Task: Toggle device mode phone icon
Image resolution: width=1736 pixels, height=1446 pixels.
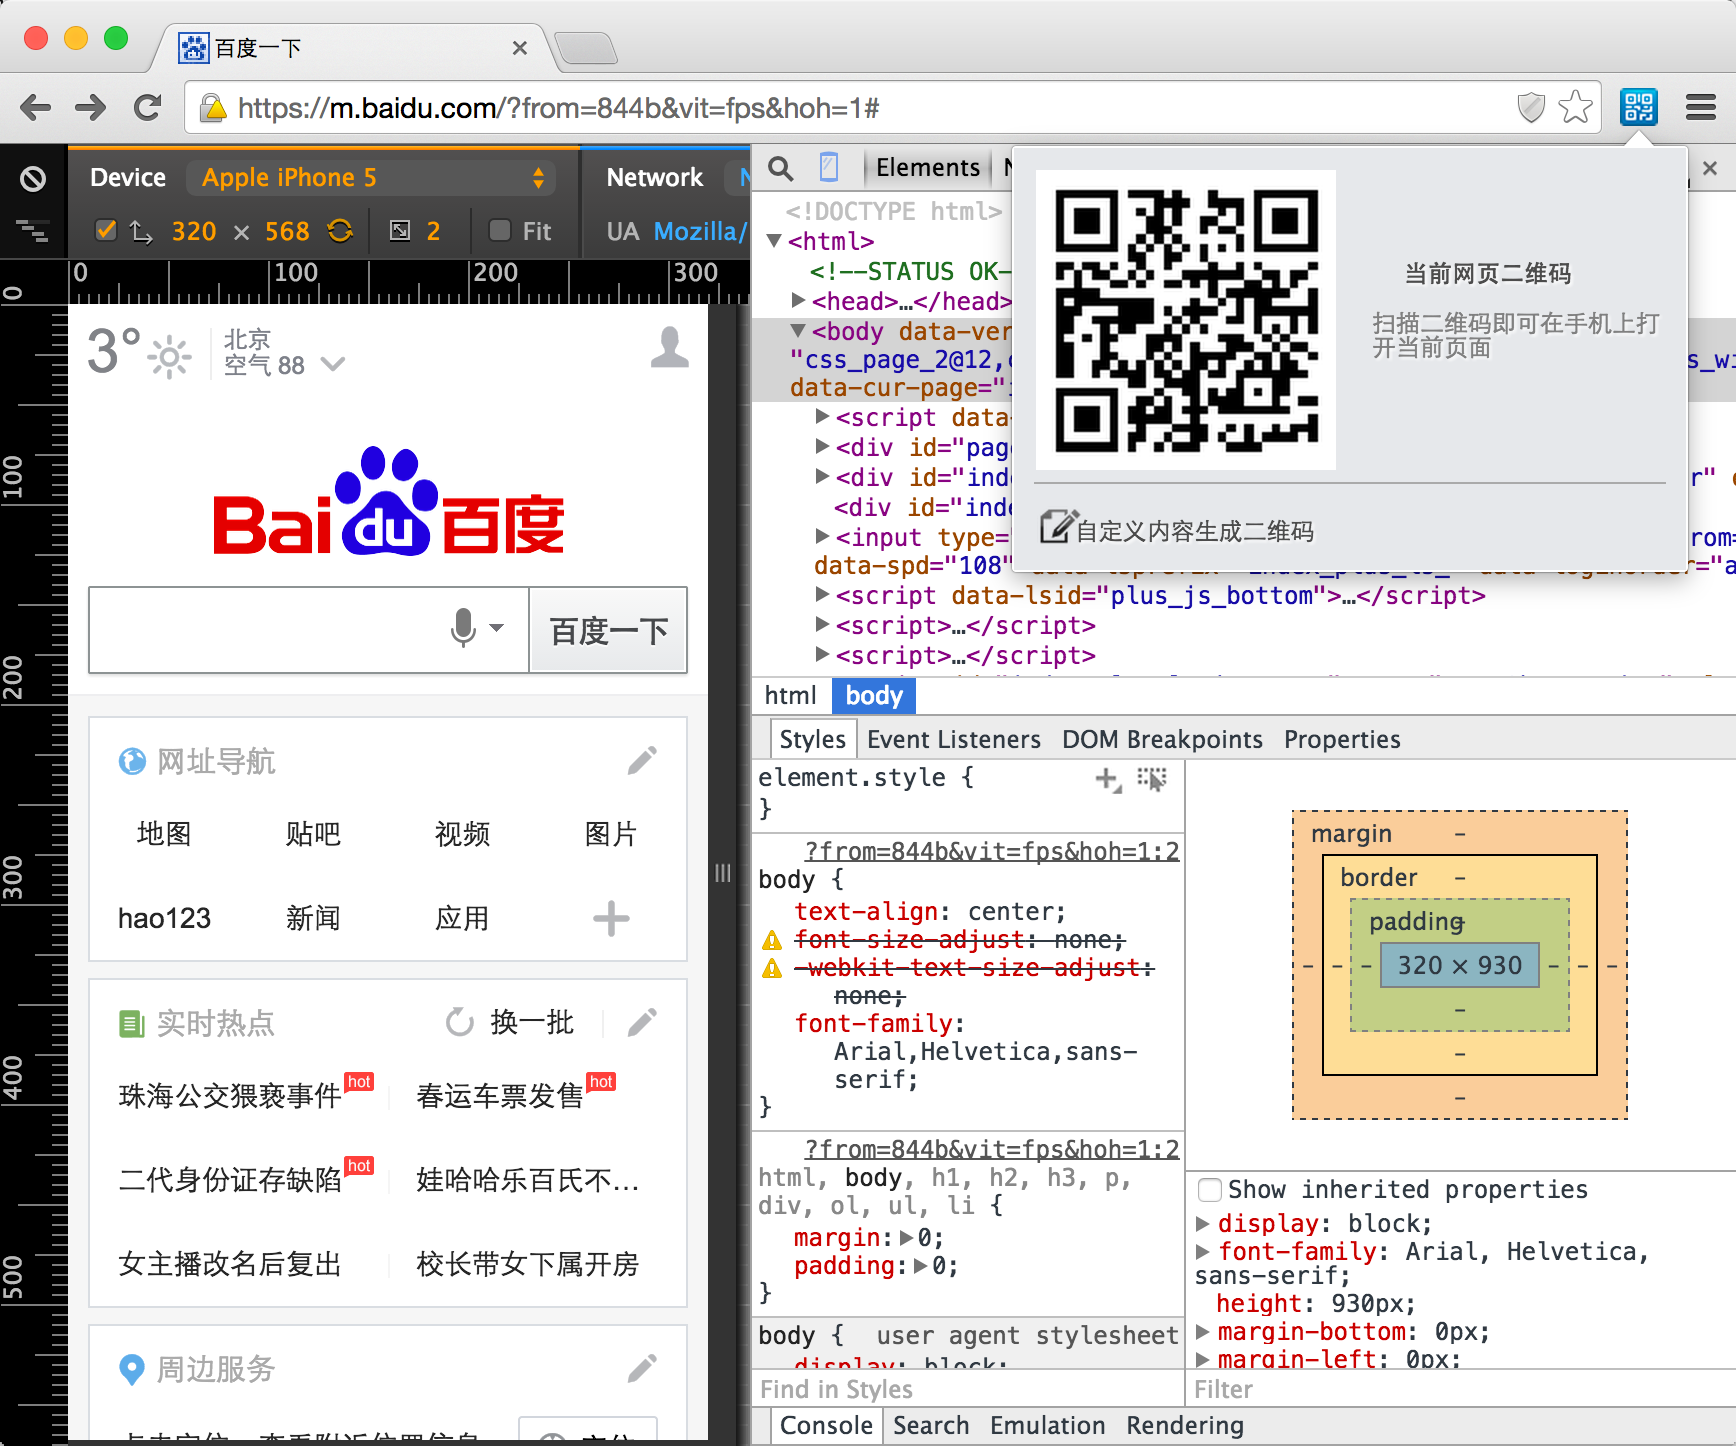Action: (829, 167)
